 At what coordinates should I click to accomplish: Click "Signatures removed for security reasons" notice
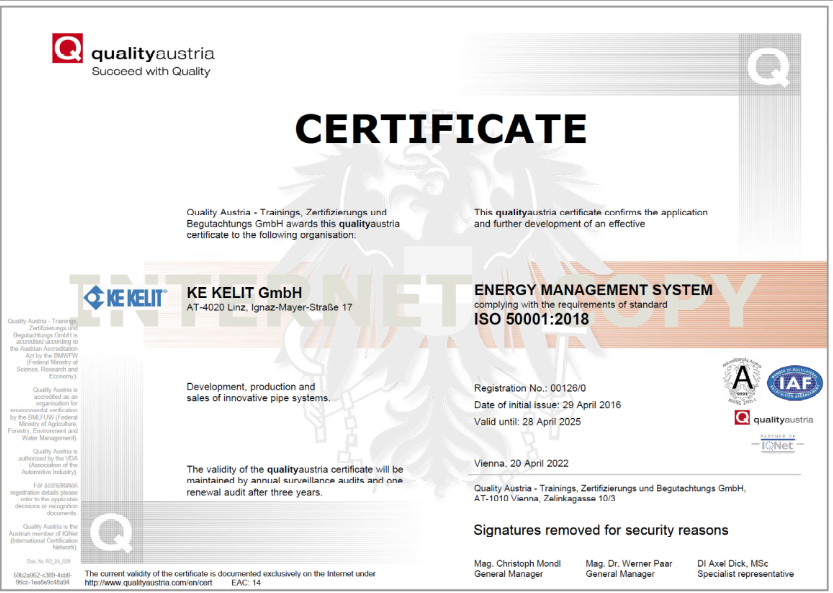(x=601, y=530)
